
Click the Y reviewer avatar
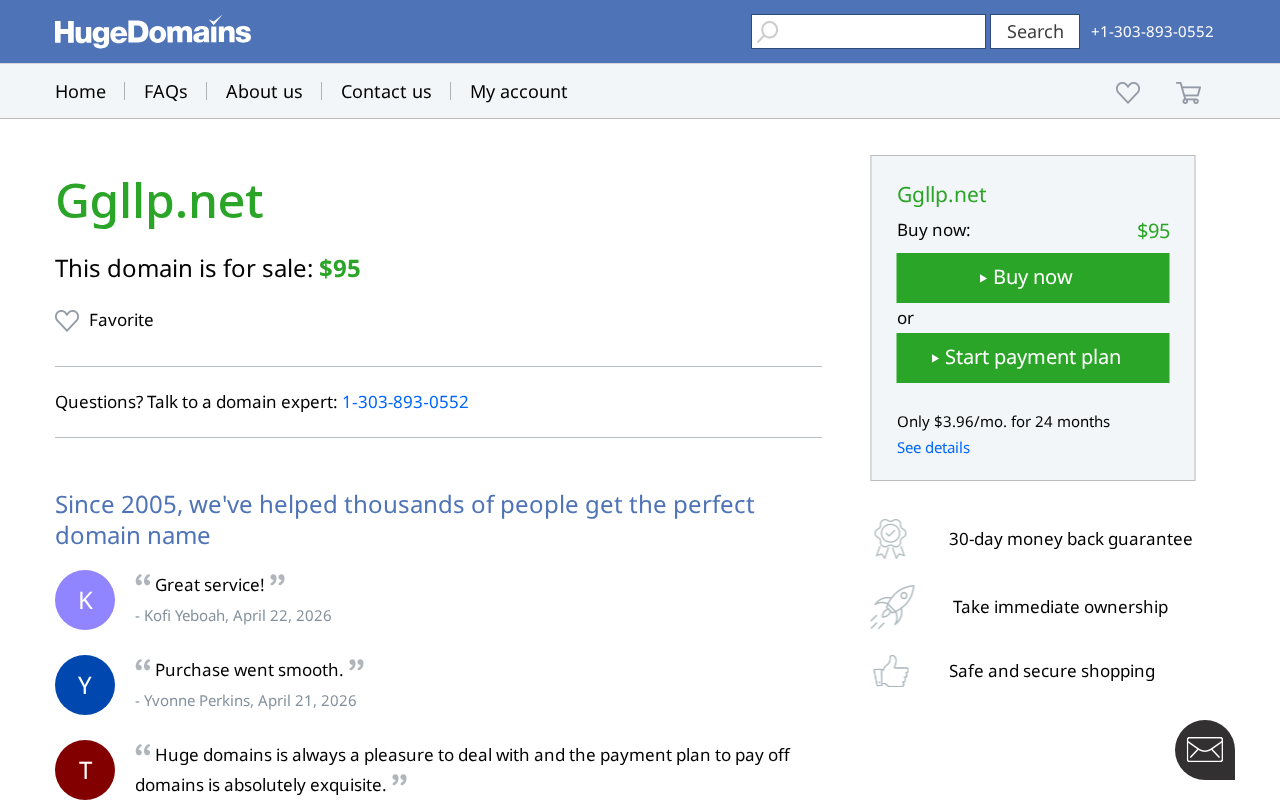tap(85, 685)
